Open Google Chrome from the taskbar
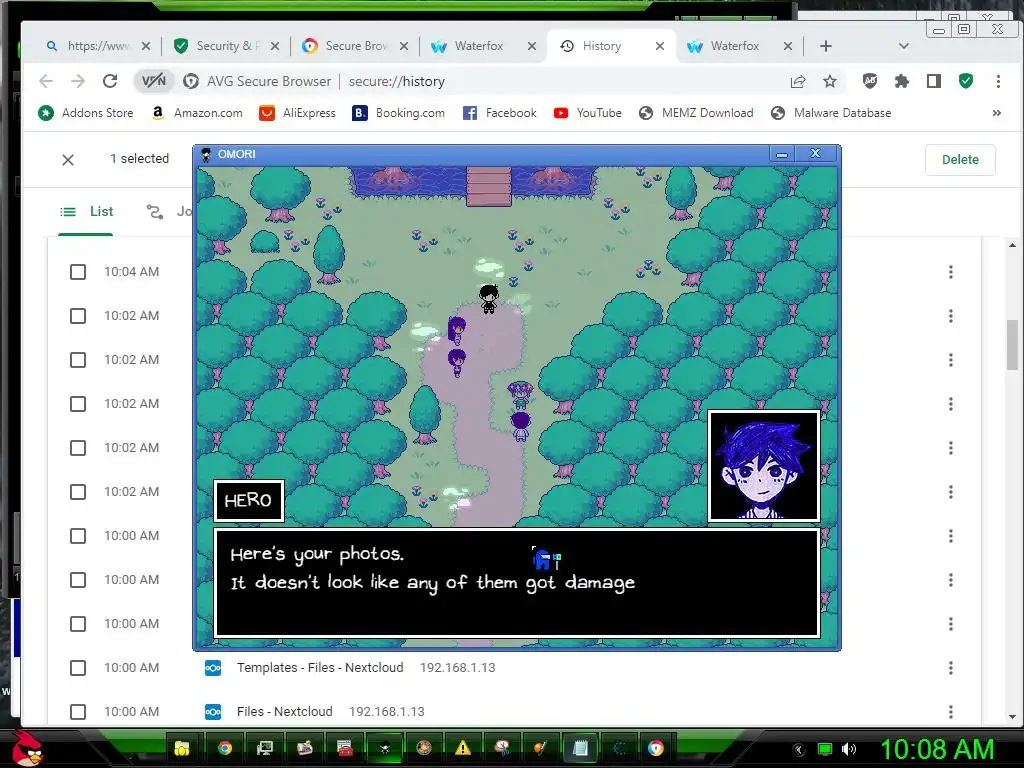Screen dimensions: 1024x768 [225, 748]
